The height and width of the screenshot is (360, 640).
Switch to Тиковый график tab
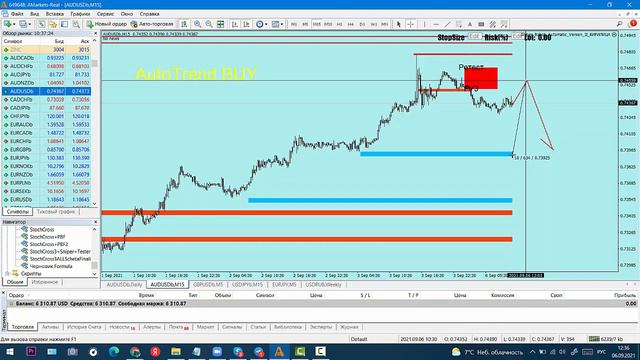point(56,212)
